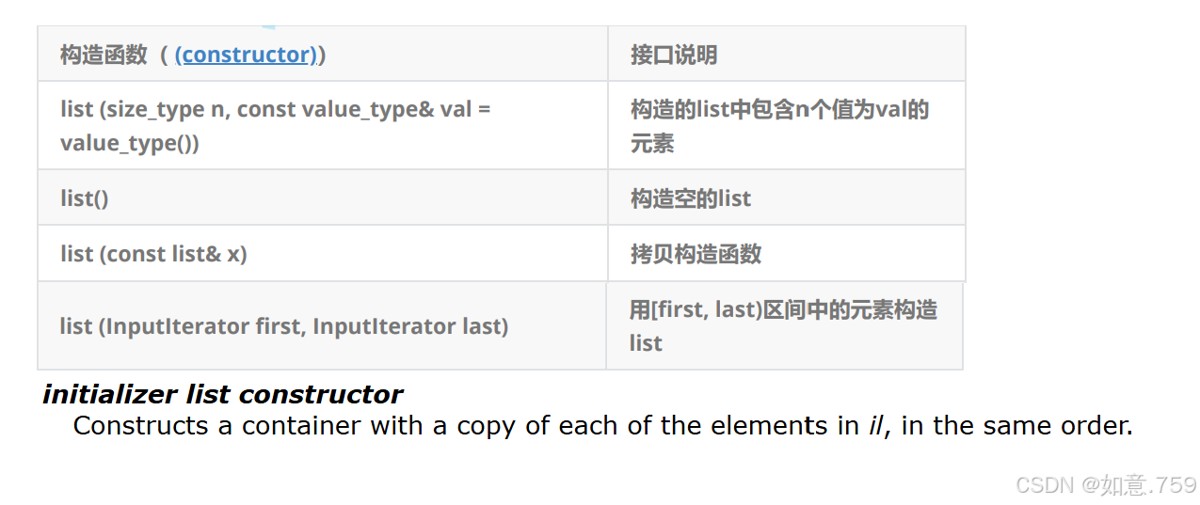
Task: Click the list (const list& x) cell
Action: pyautogui.click(x=323, y=254)
